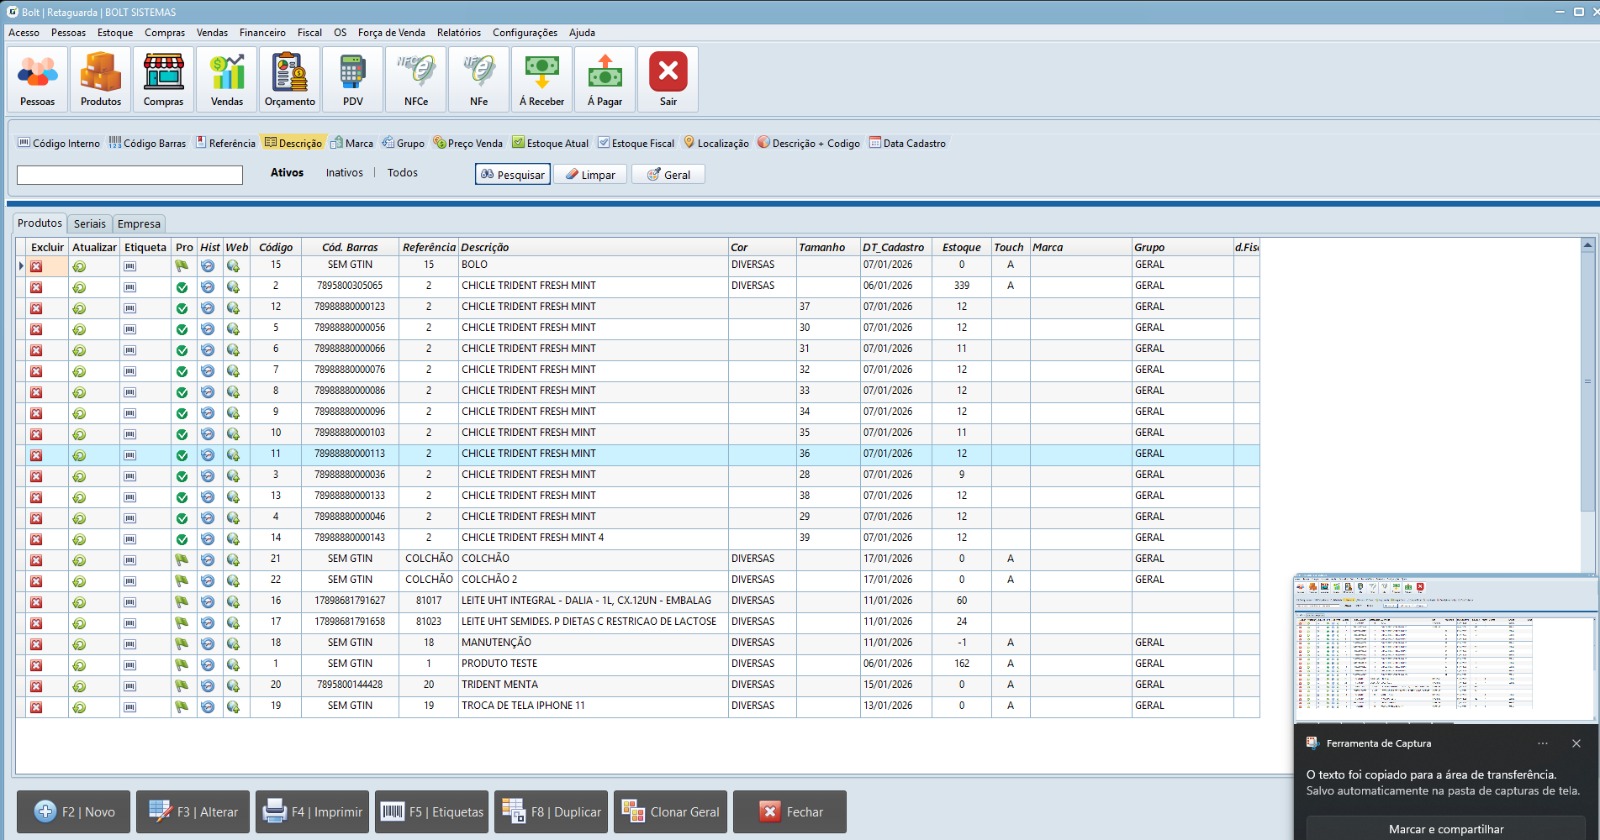
Task: Click F2 | Novo button
Action: coord(74,812)
